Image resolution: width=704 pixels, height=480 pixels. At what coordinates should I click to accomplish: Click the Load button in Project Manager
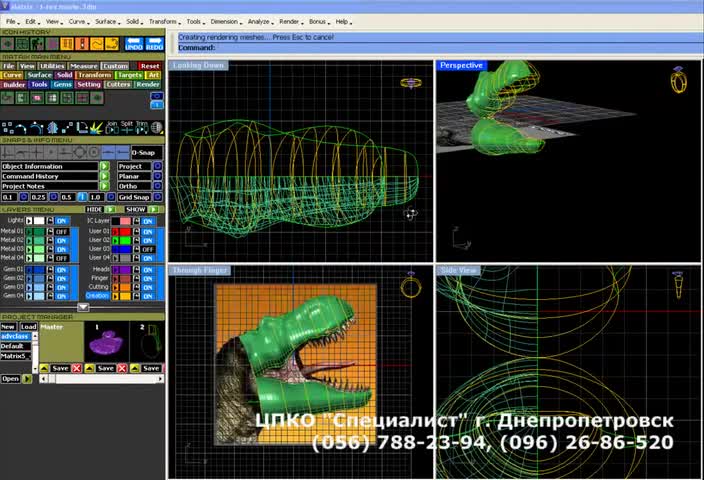pos(28,326)
